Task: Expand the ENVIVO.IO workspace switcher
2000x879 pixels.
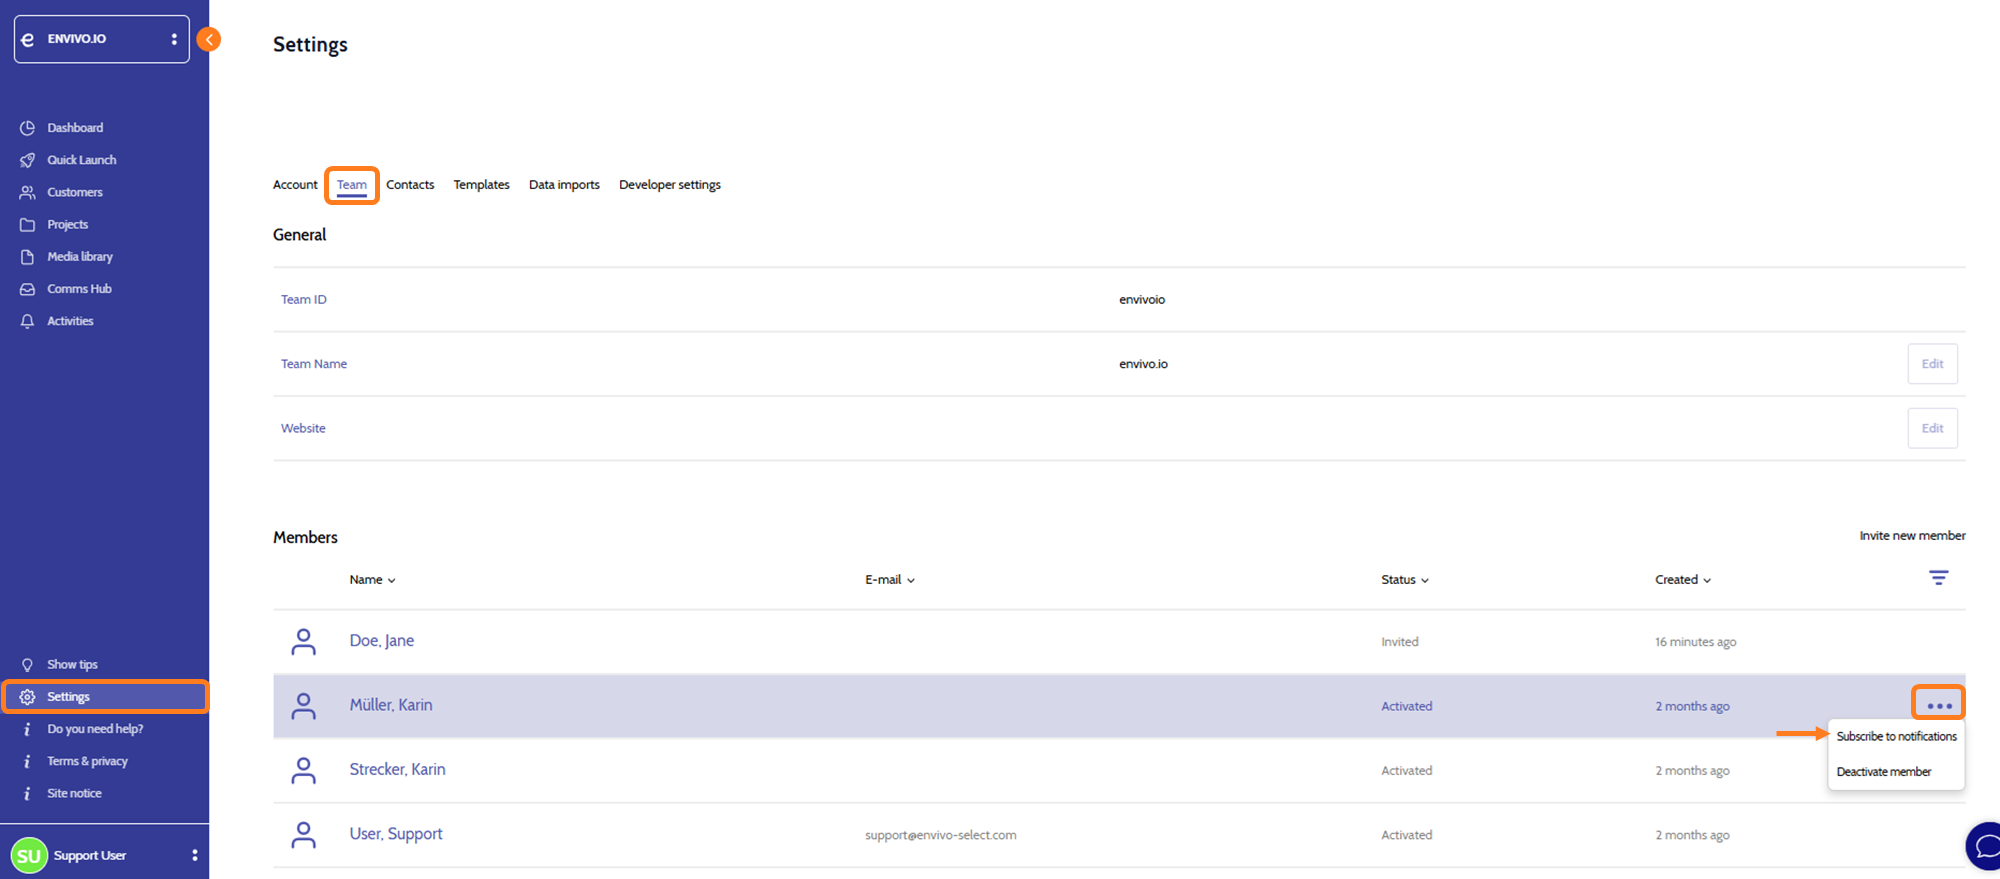Action: click(x=174, y=39)
